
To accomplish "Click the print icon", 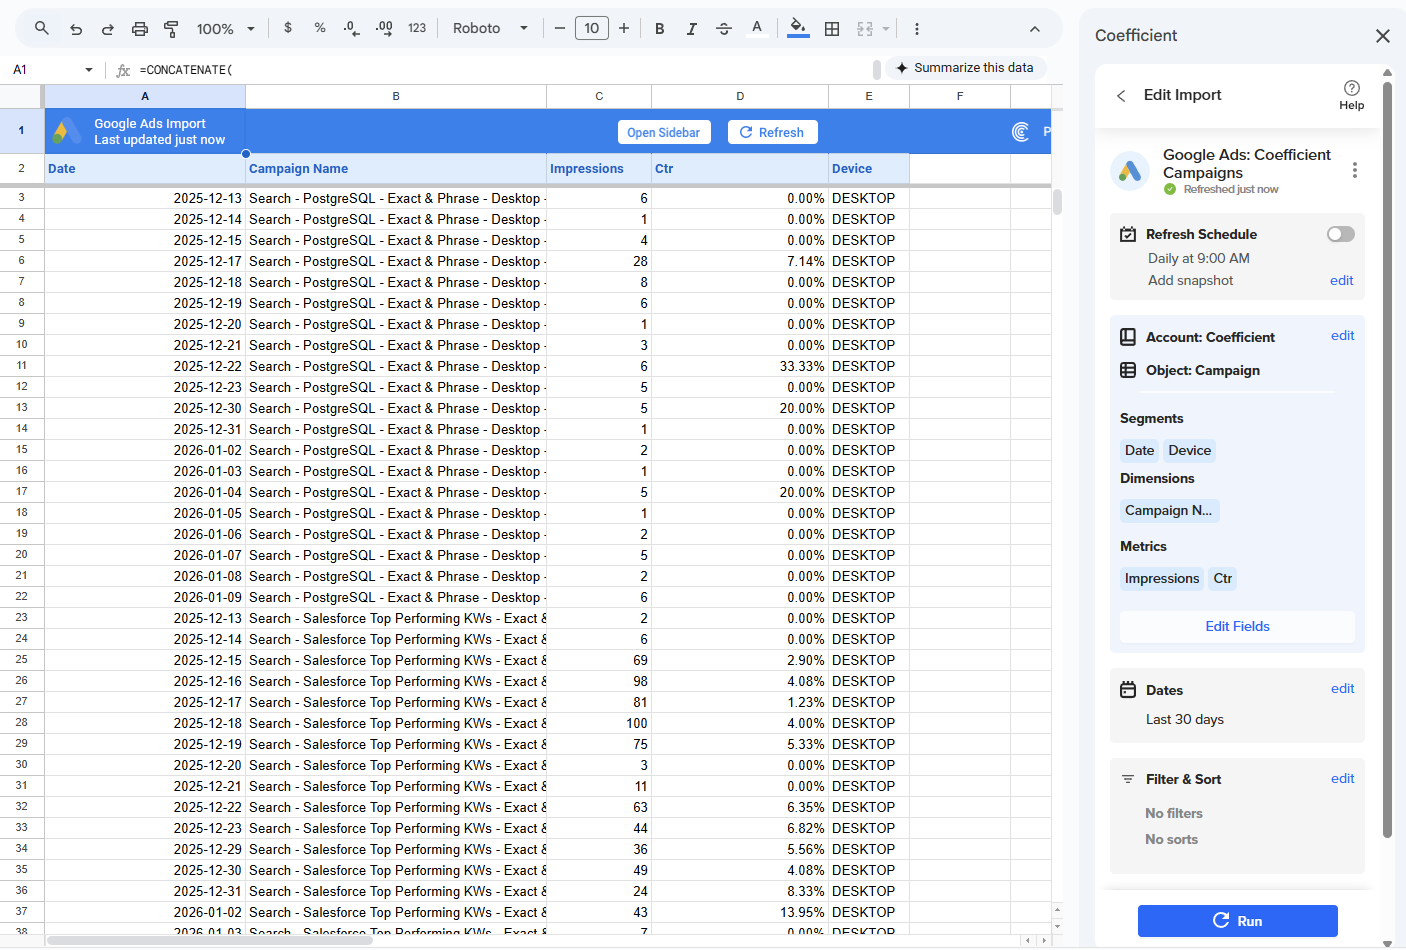I will (140, 29).
